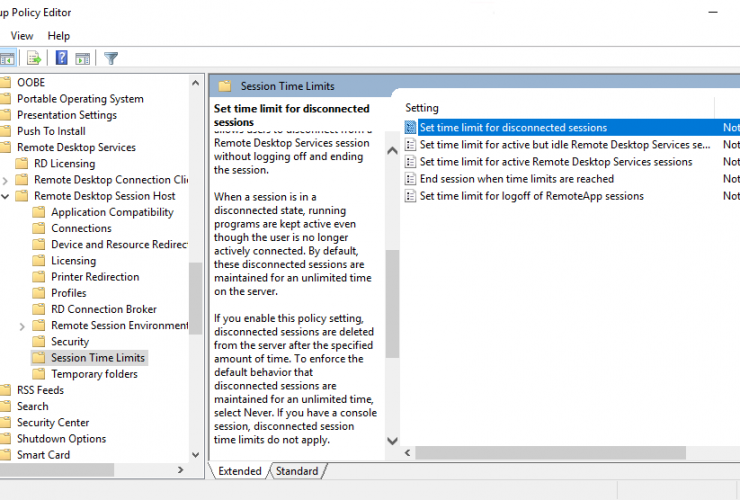
Task: Select Set time limit for disconnected sessions
Action: pos(512,128)
